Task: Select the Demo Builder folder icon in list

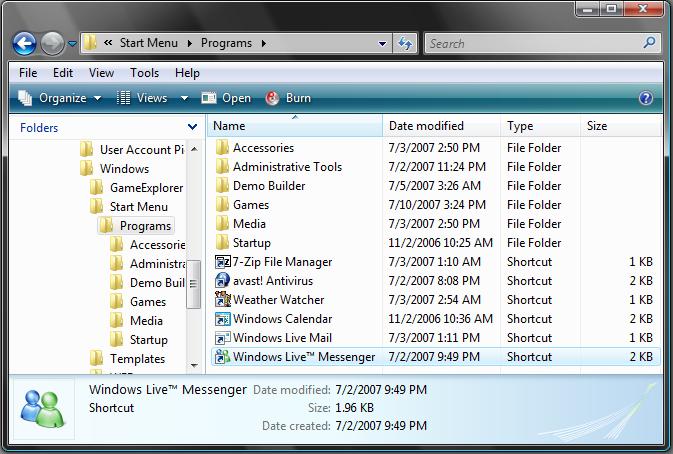Action: [x=222, y=185]
